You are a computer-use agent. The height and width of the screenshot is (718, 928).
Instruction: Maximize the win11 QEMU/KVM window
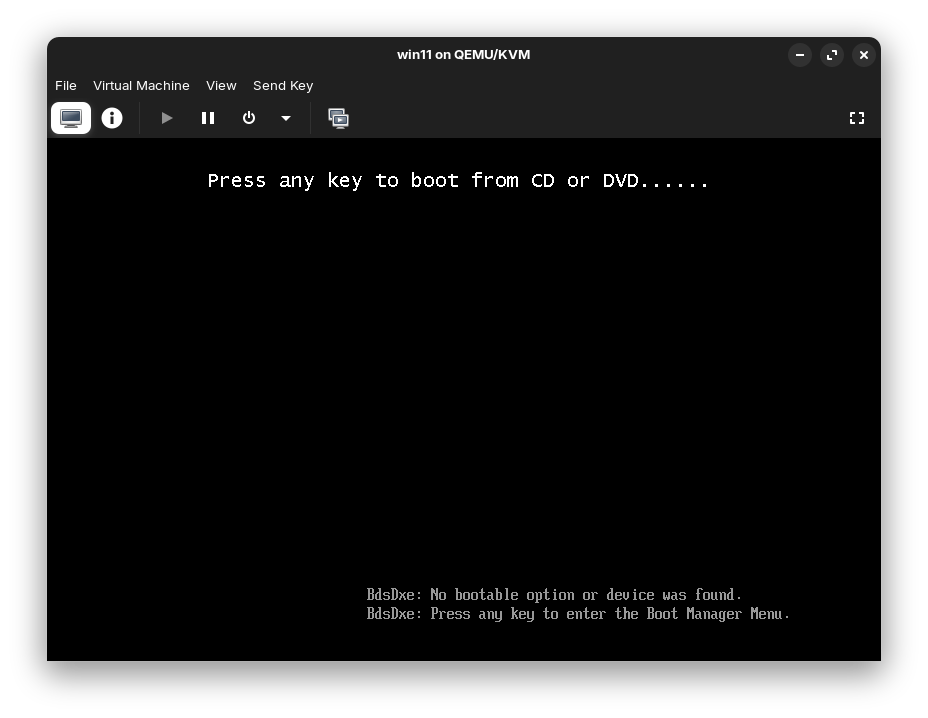832,55
